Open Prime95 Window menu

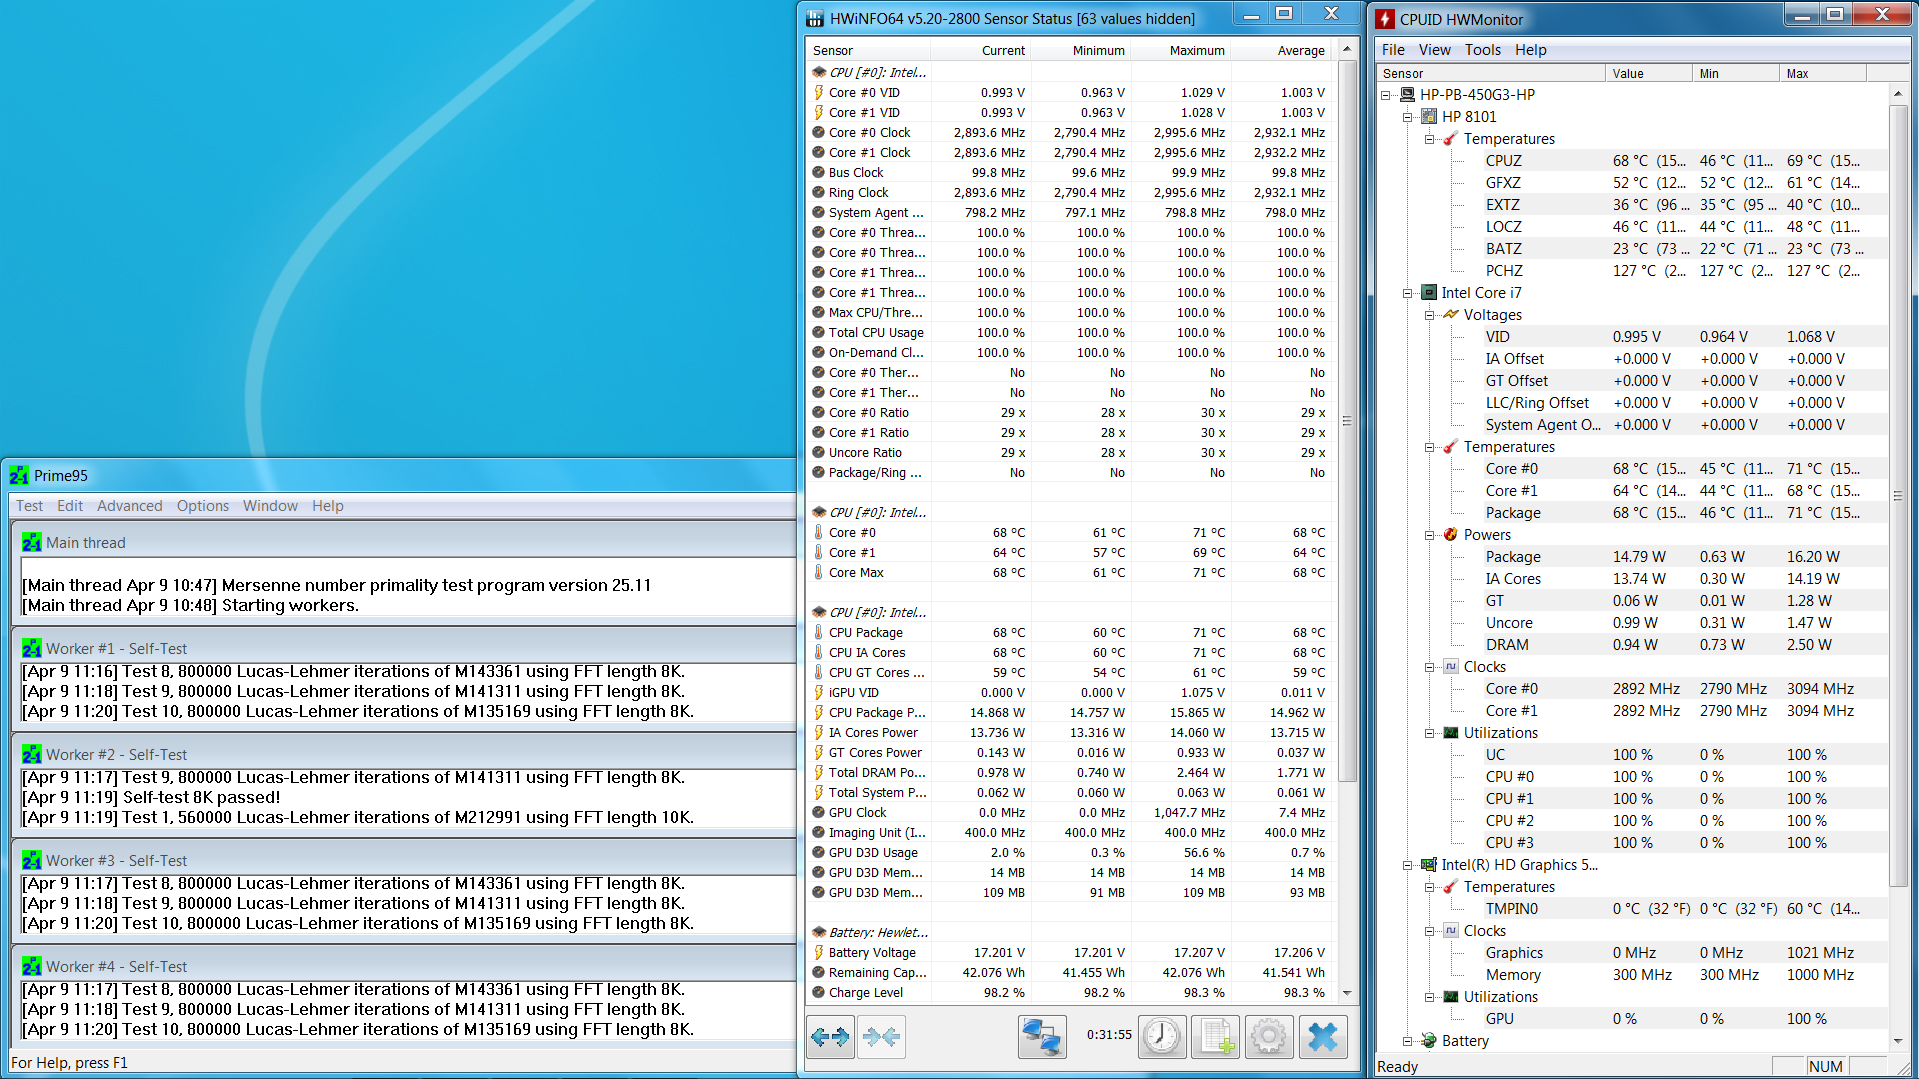(x=270, y=506)
